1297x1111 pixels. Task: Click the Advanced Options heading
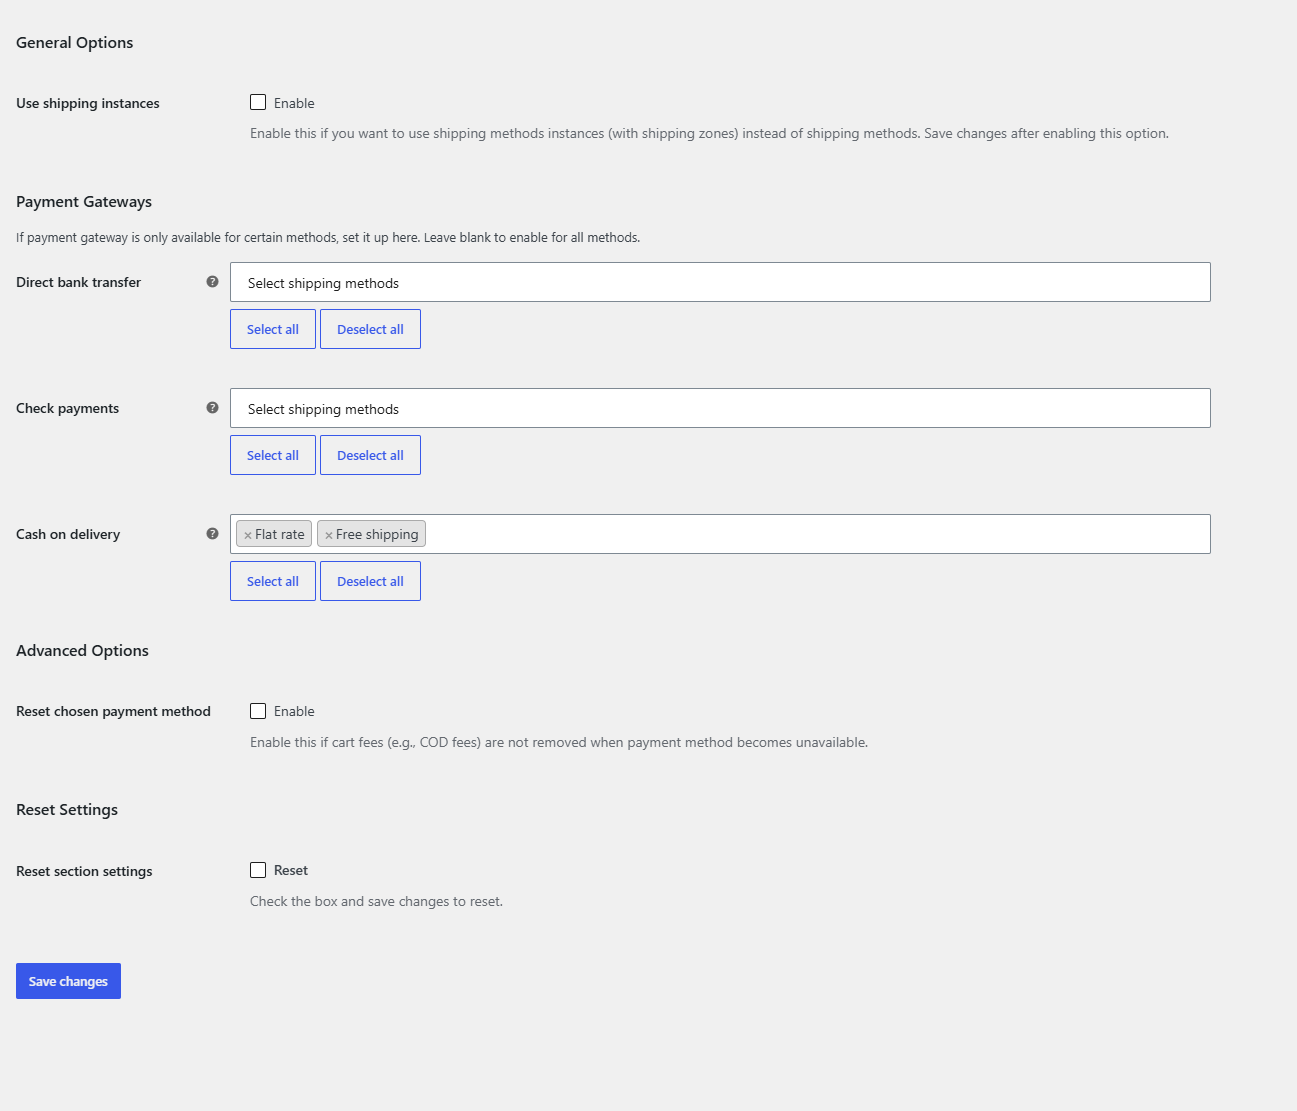coord(82,650)
